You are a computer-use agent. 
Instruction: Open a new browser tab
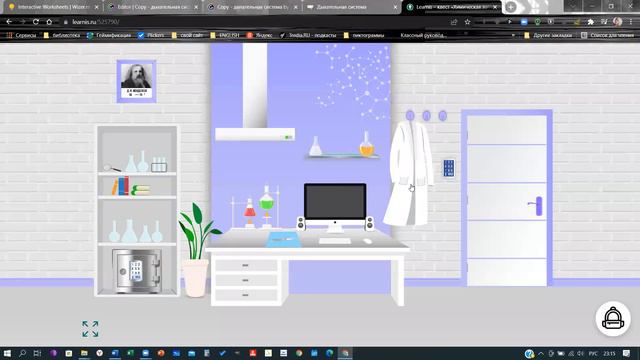coord(511,7)
